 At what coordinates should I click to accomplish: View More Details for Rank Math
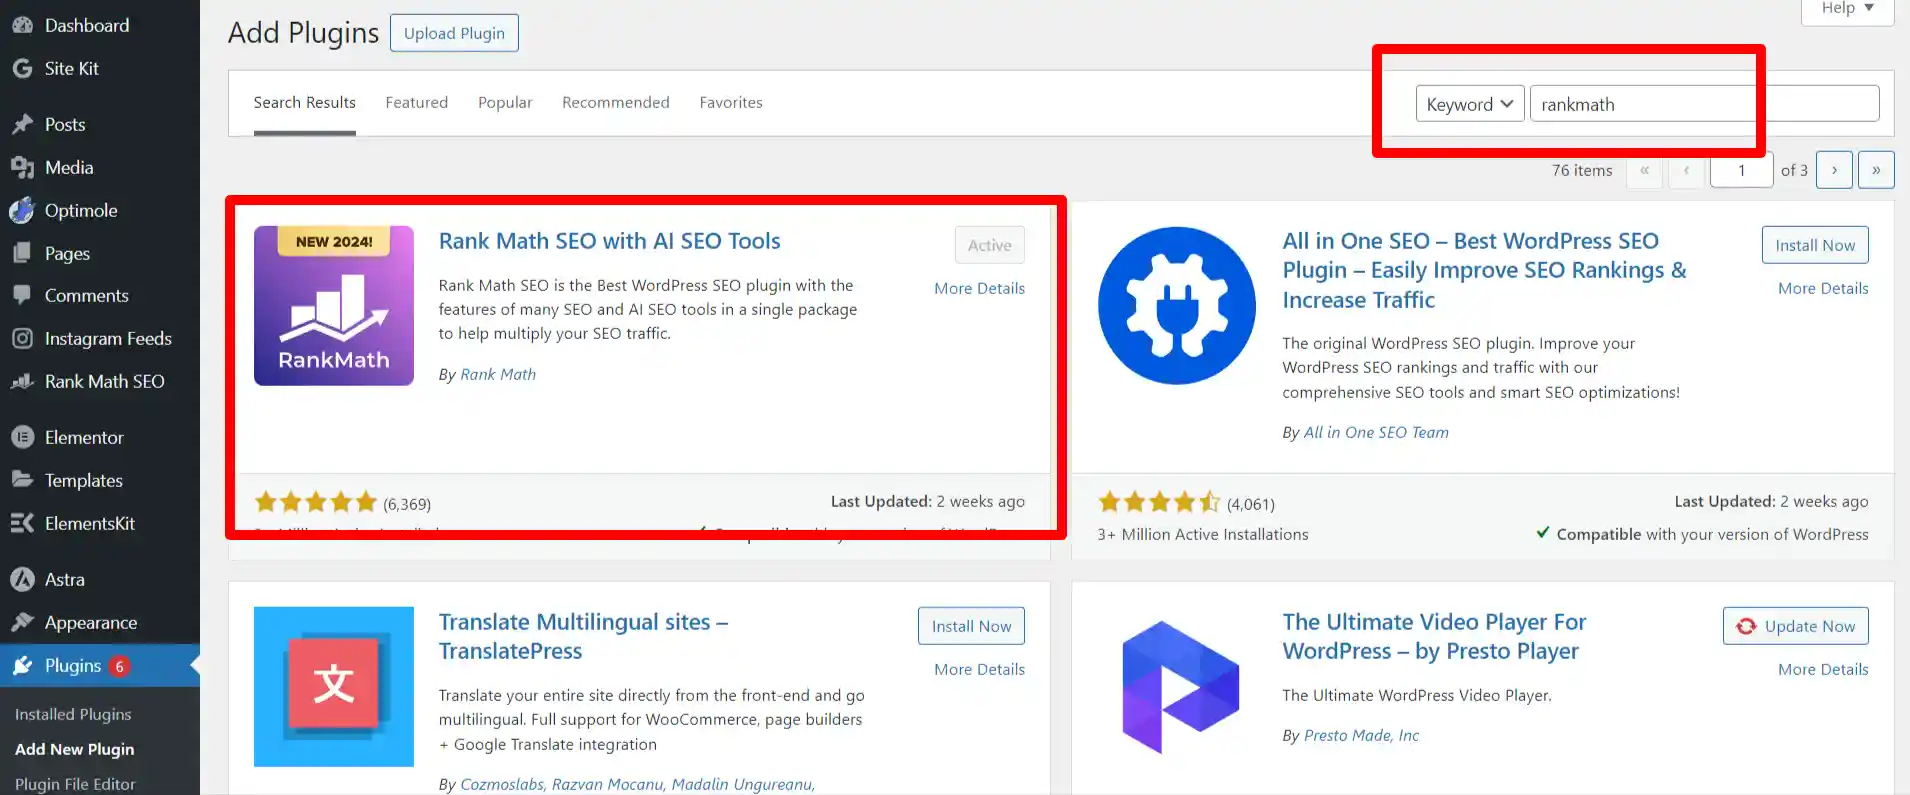coord(979,288)
